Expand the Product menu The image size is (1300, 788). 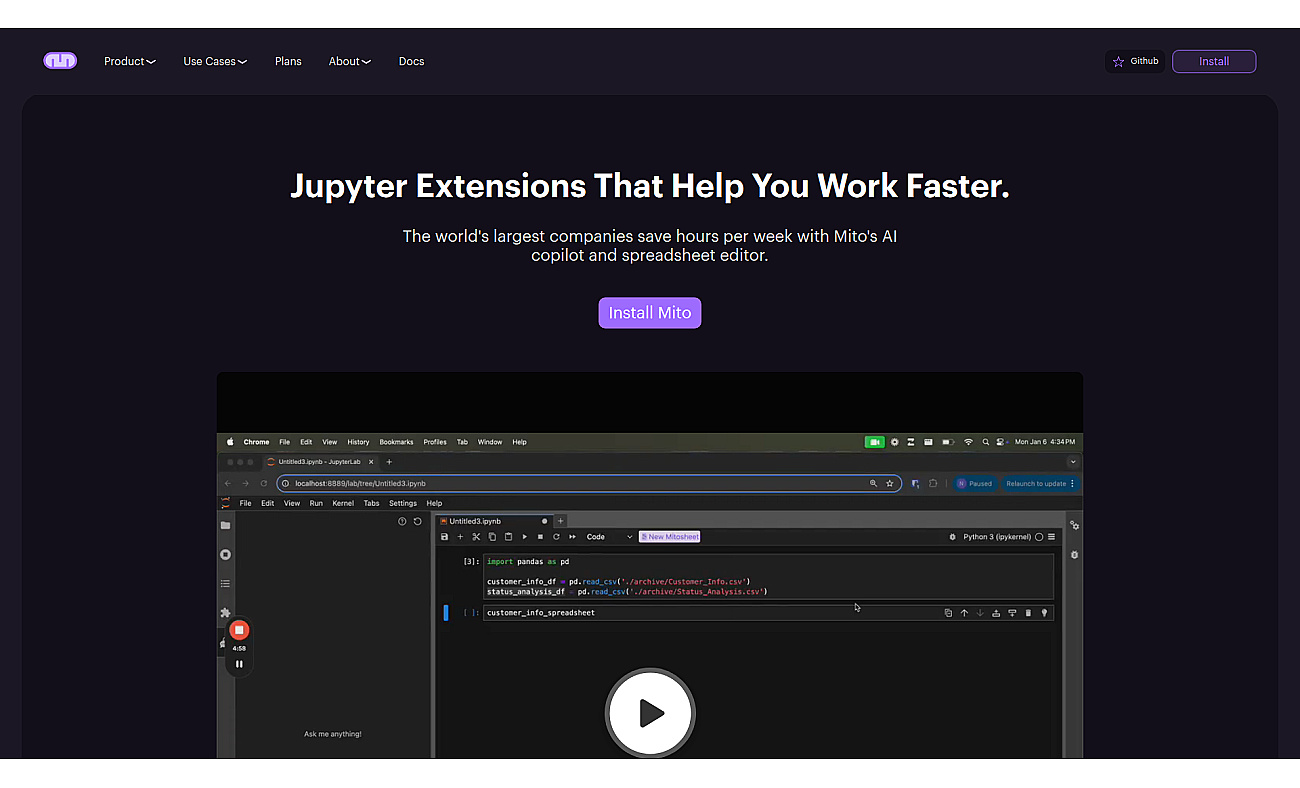(130, 61)
